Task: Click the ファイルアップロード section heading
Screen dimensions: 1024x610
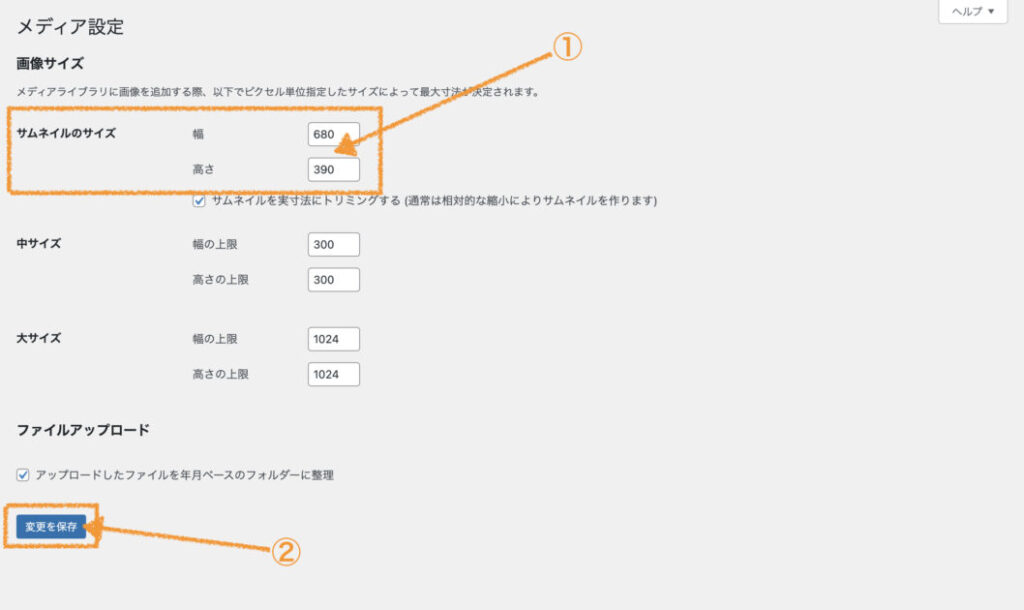Action: (83, 430)
